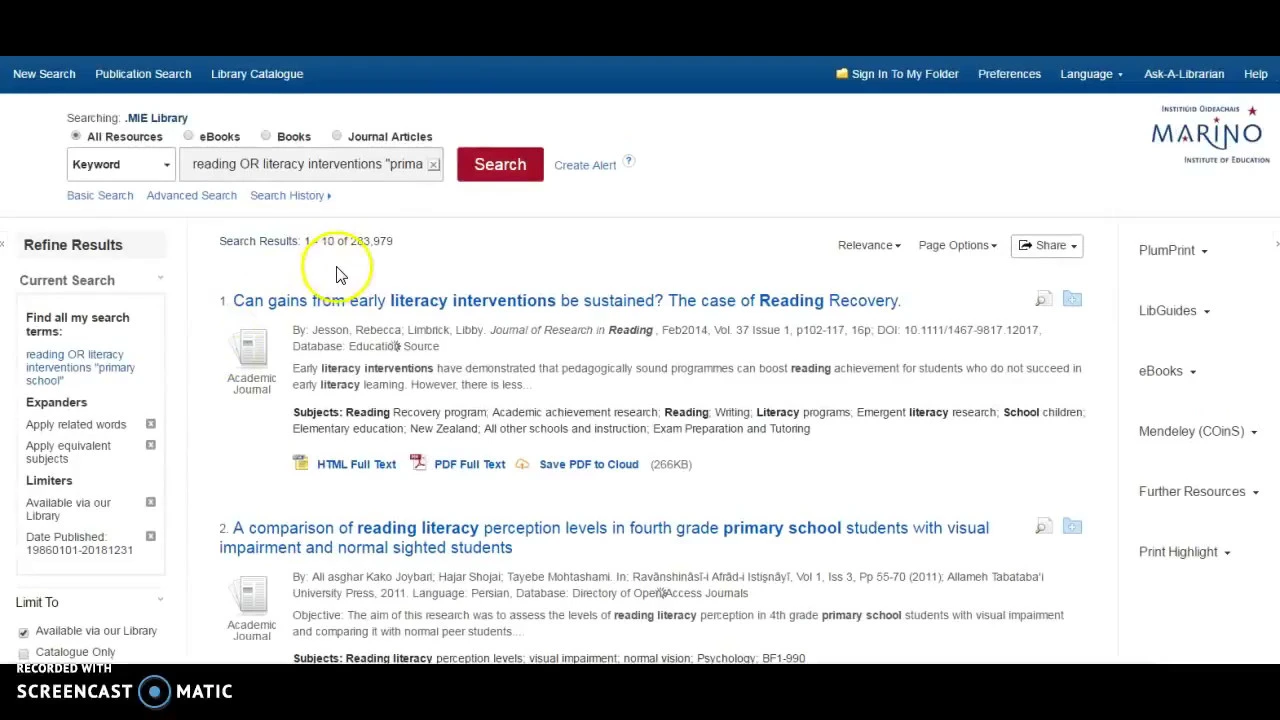Screen dimensions: 1280x720
Task: Switch to Basic Search
Action: click(x=100, y=196)
